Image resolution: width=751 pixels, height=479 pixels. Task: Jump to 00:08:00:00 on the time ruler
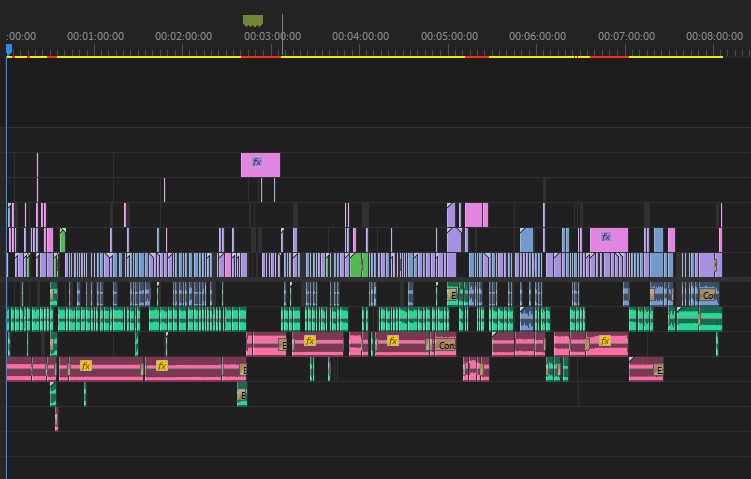714,36
